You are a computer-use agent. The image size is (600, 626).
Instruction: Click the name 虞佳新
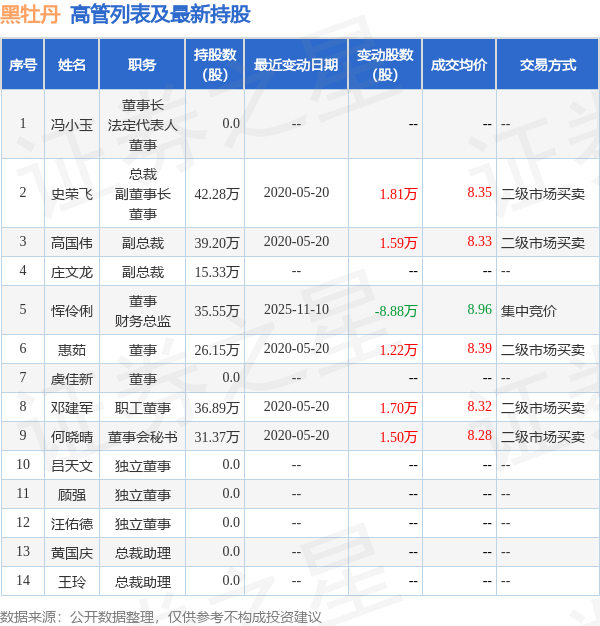point(72,378)
